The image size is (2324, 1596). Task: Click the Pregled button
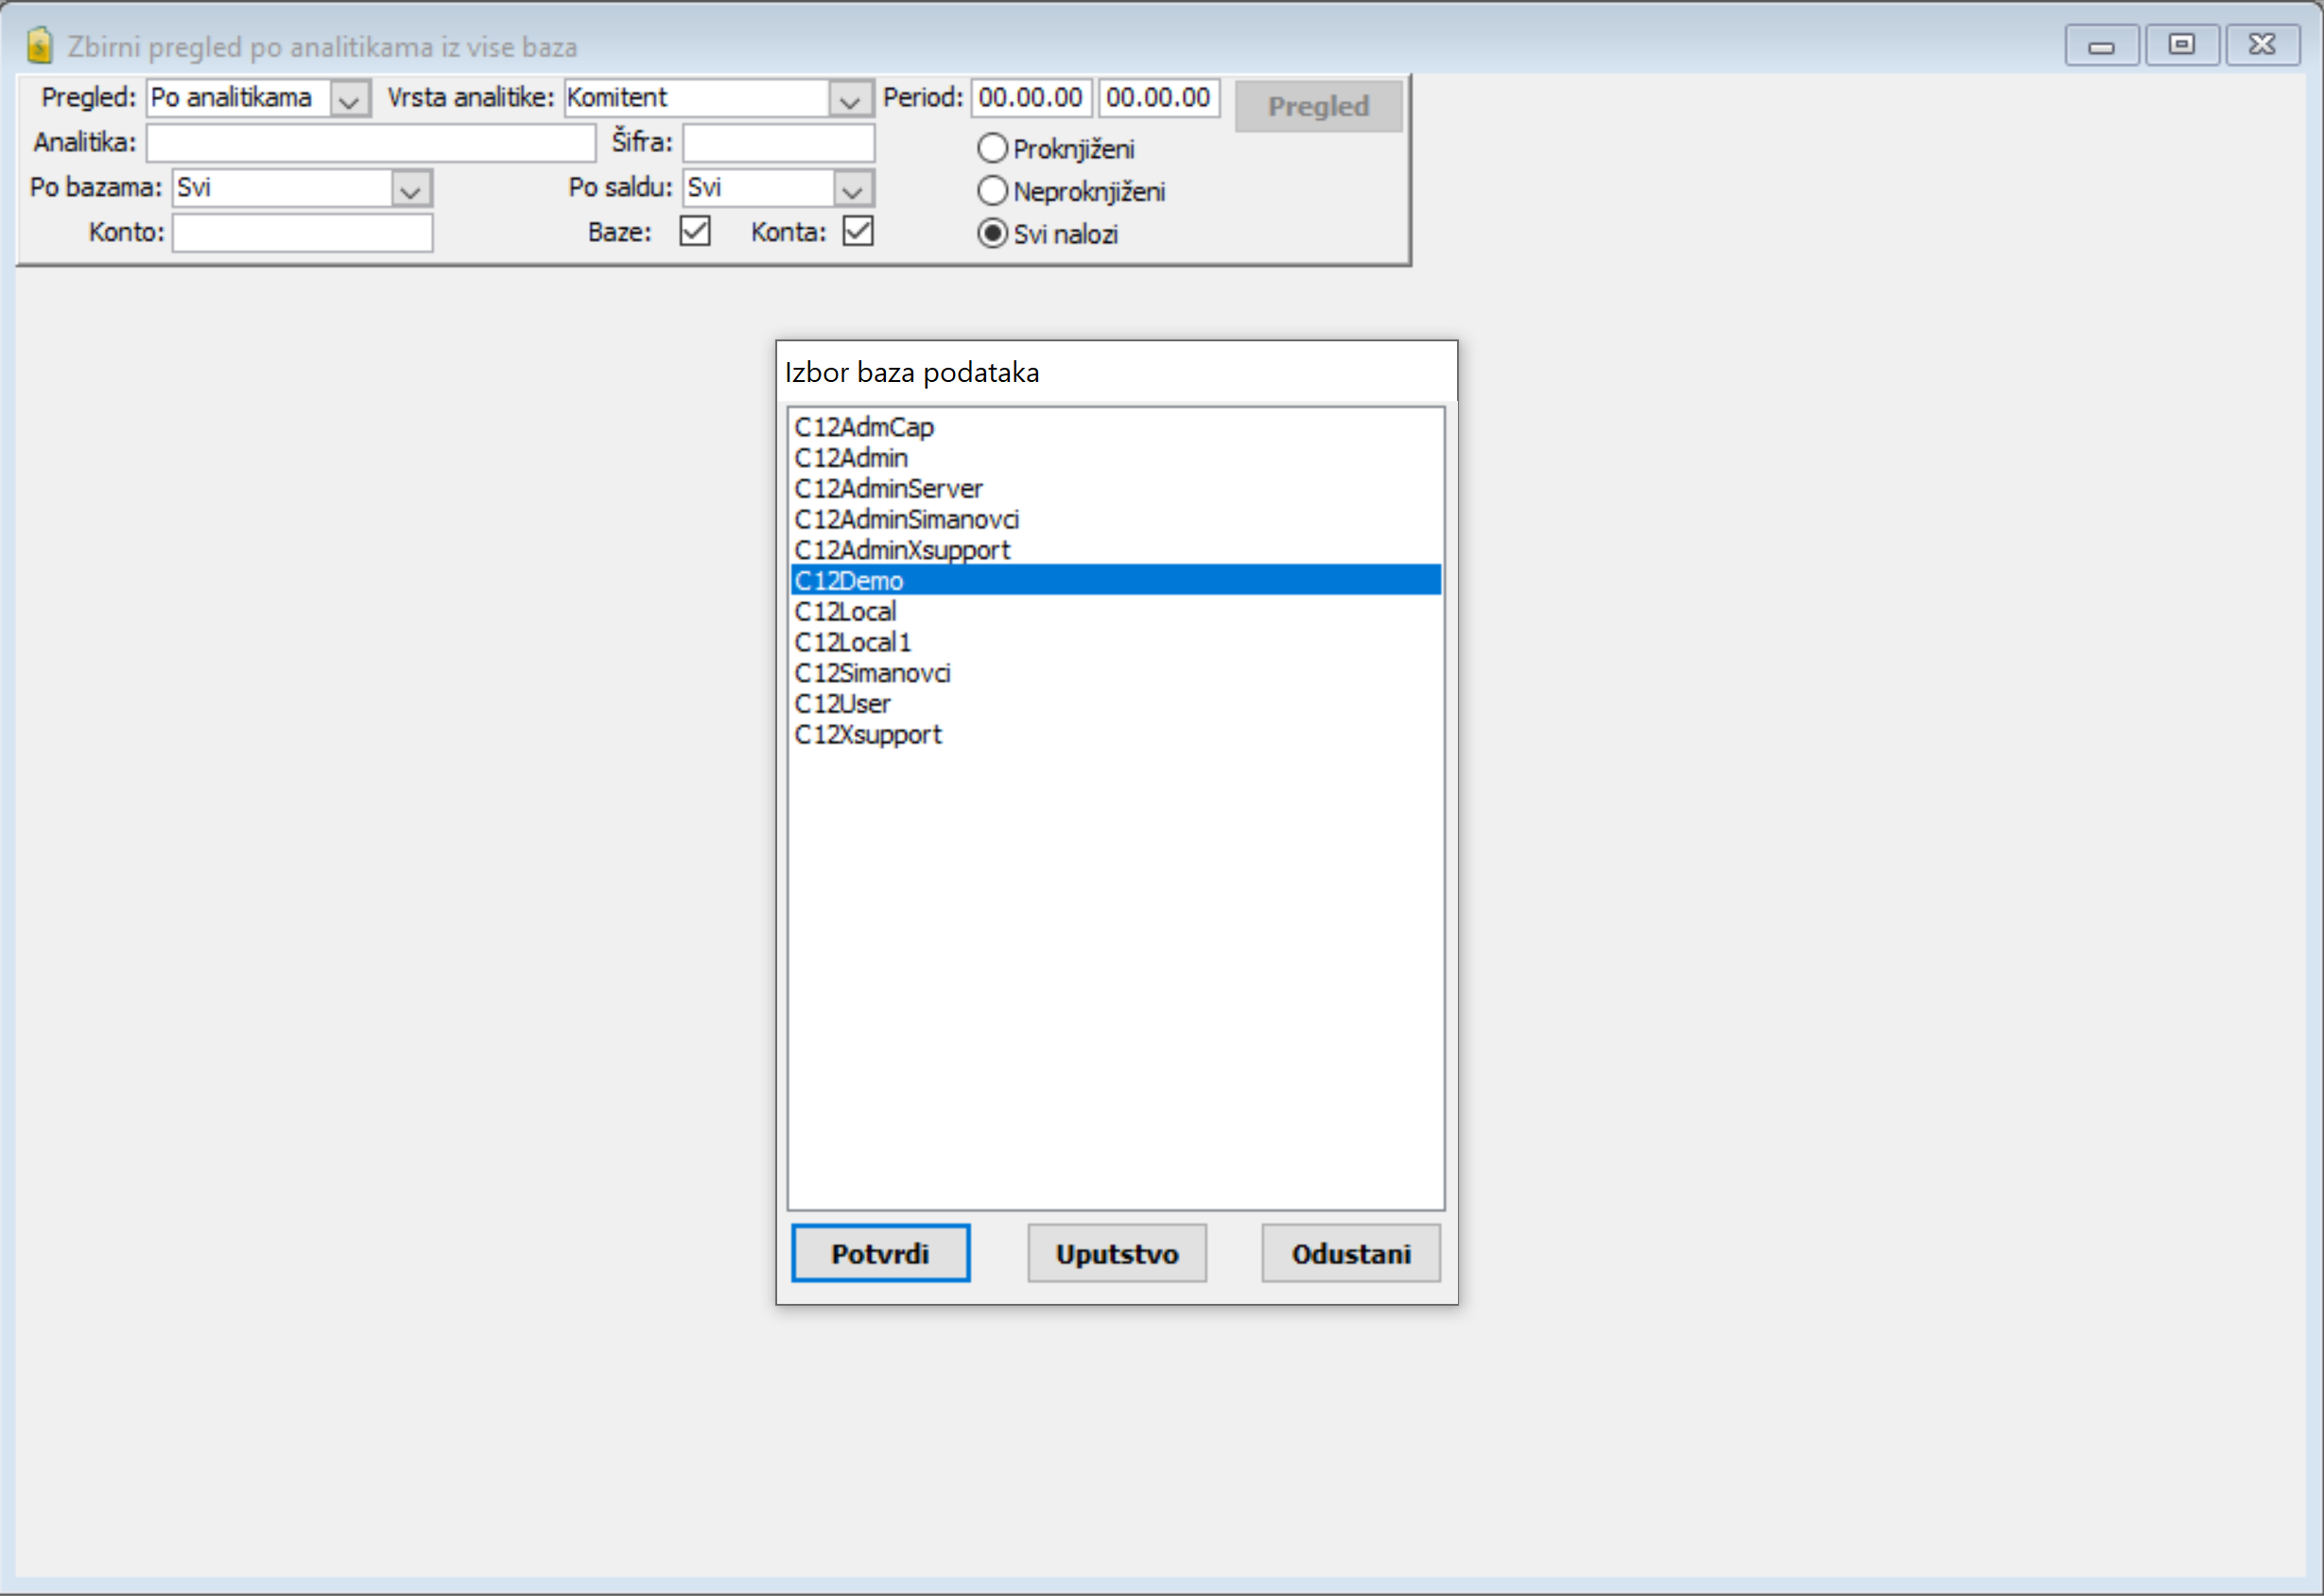click(x=1319, y=106)
